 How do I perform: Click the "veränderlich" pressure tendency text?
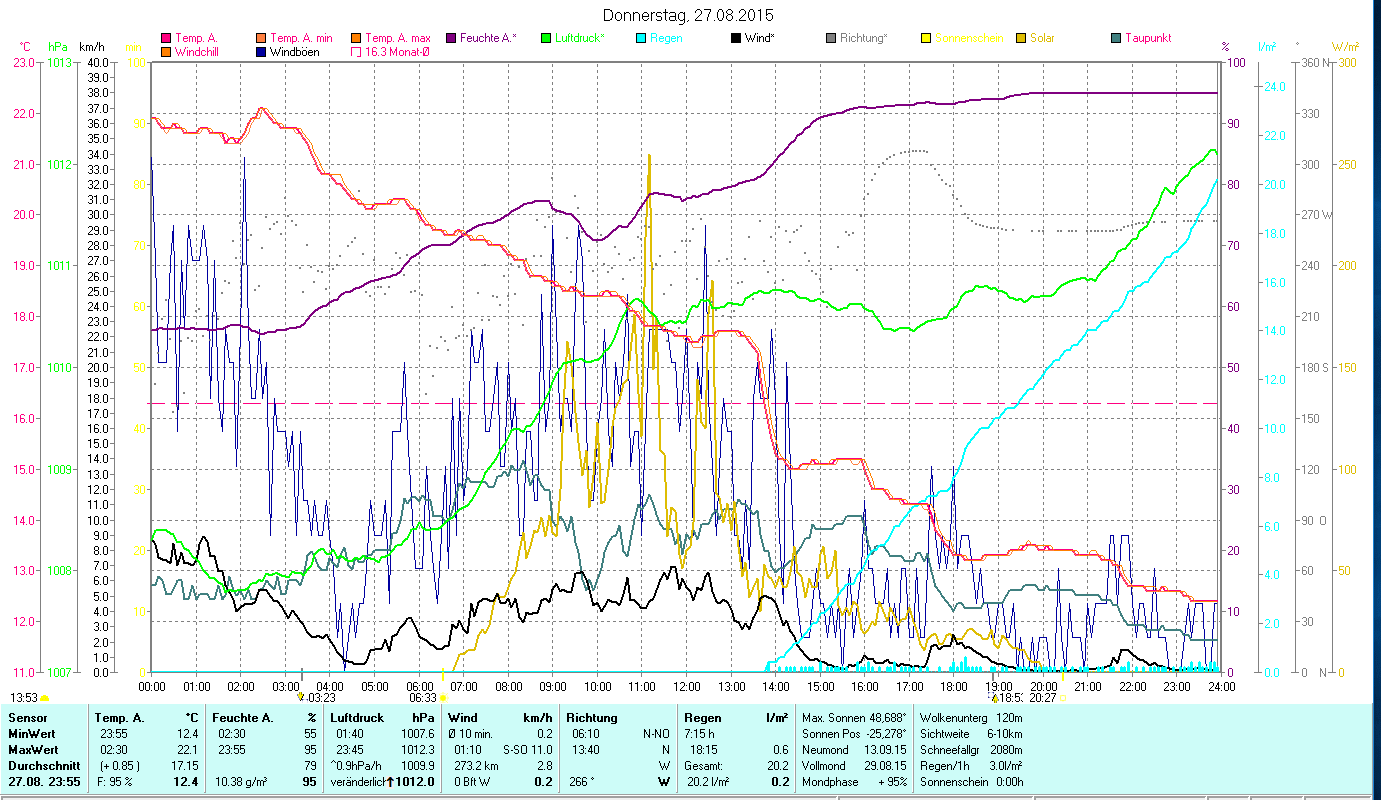coord(357,782)
